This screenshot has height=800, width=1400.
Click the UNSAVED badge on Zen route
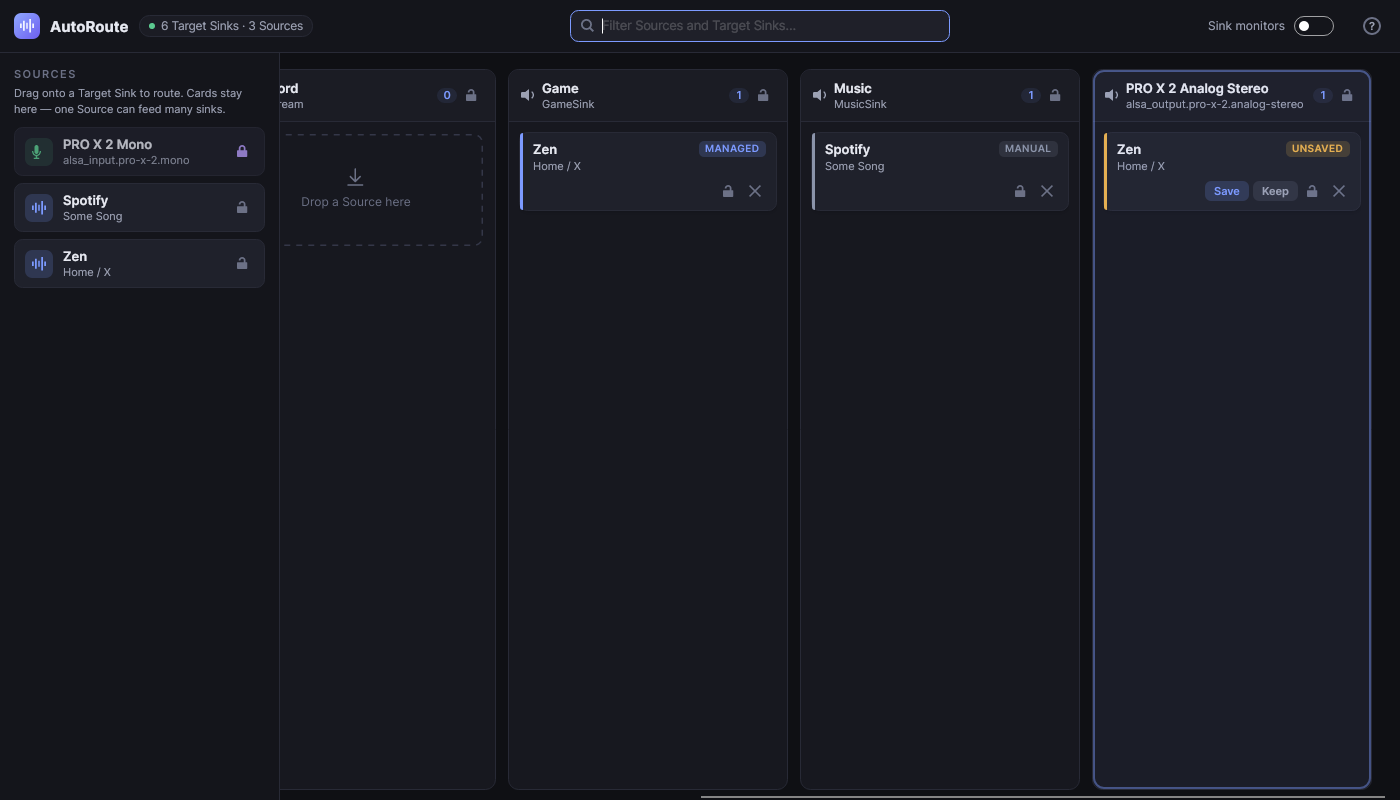(1318, 149)
